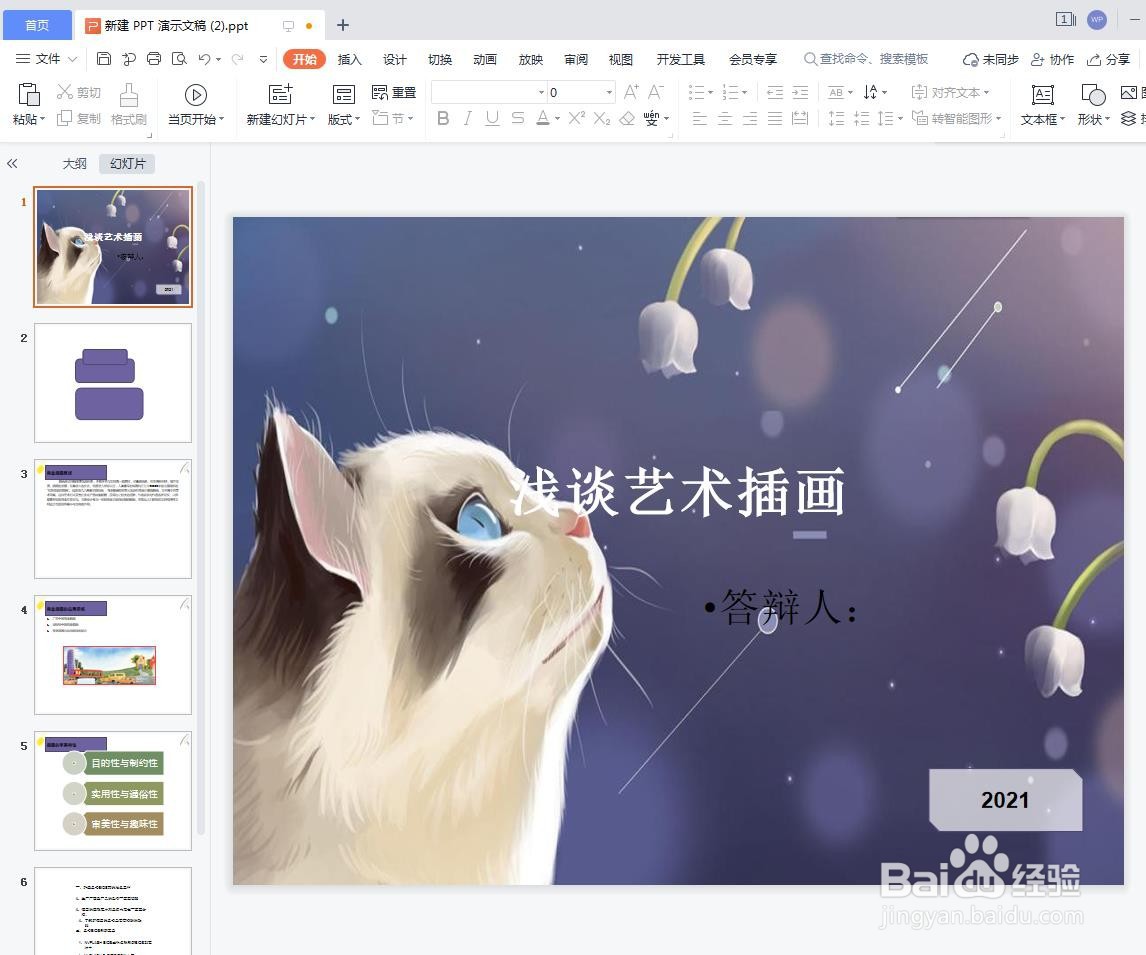Click Convert to Smart Graphic (转智能图形)
The width and height of the screenshot is (1146, 955).
click(x=956, y=118)
